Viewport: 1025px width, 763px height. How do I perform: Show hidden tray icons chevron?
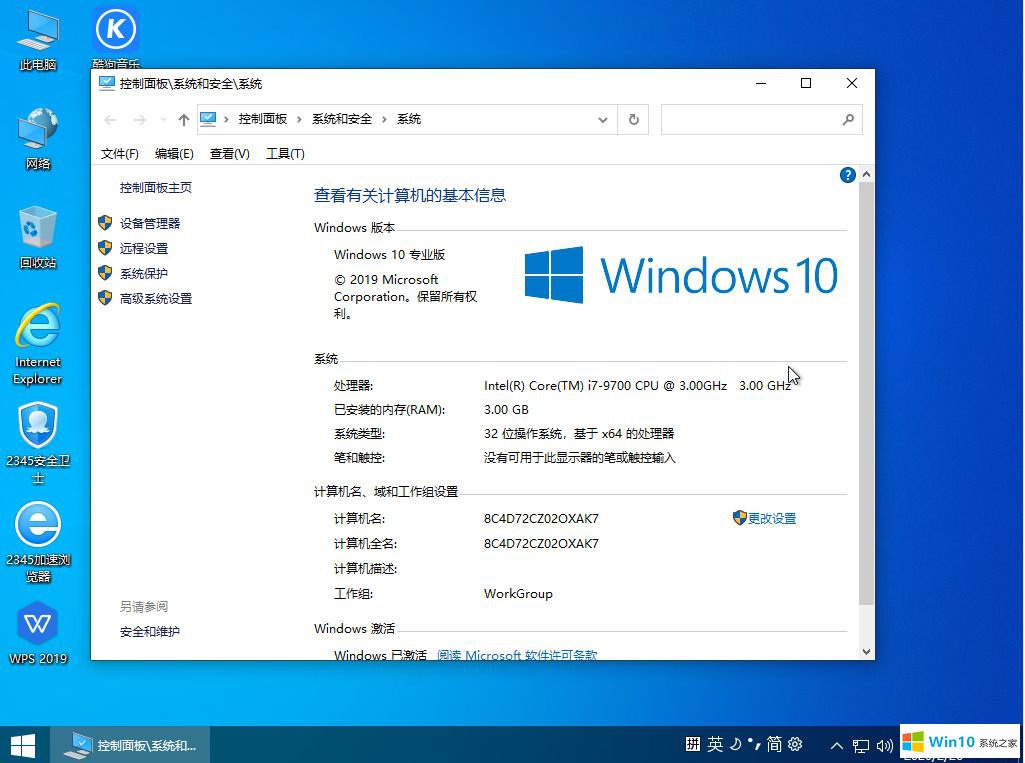pyautogui.click(x=836, y=745)
